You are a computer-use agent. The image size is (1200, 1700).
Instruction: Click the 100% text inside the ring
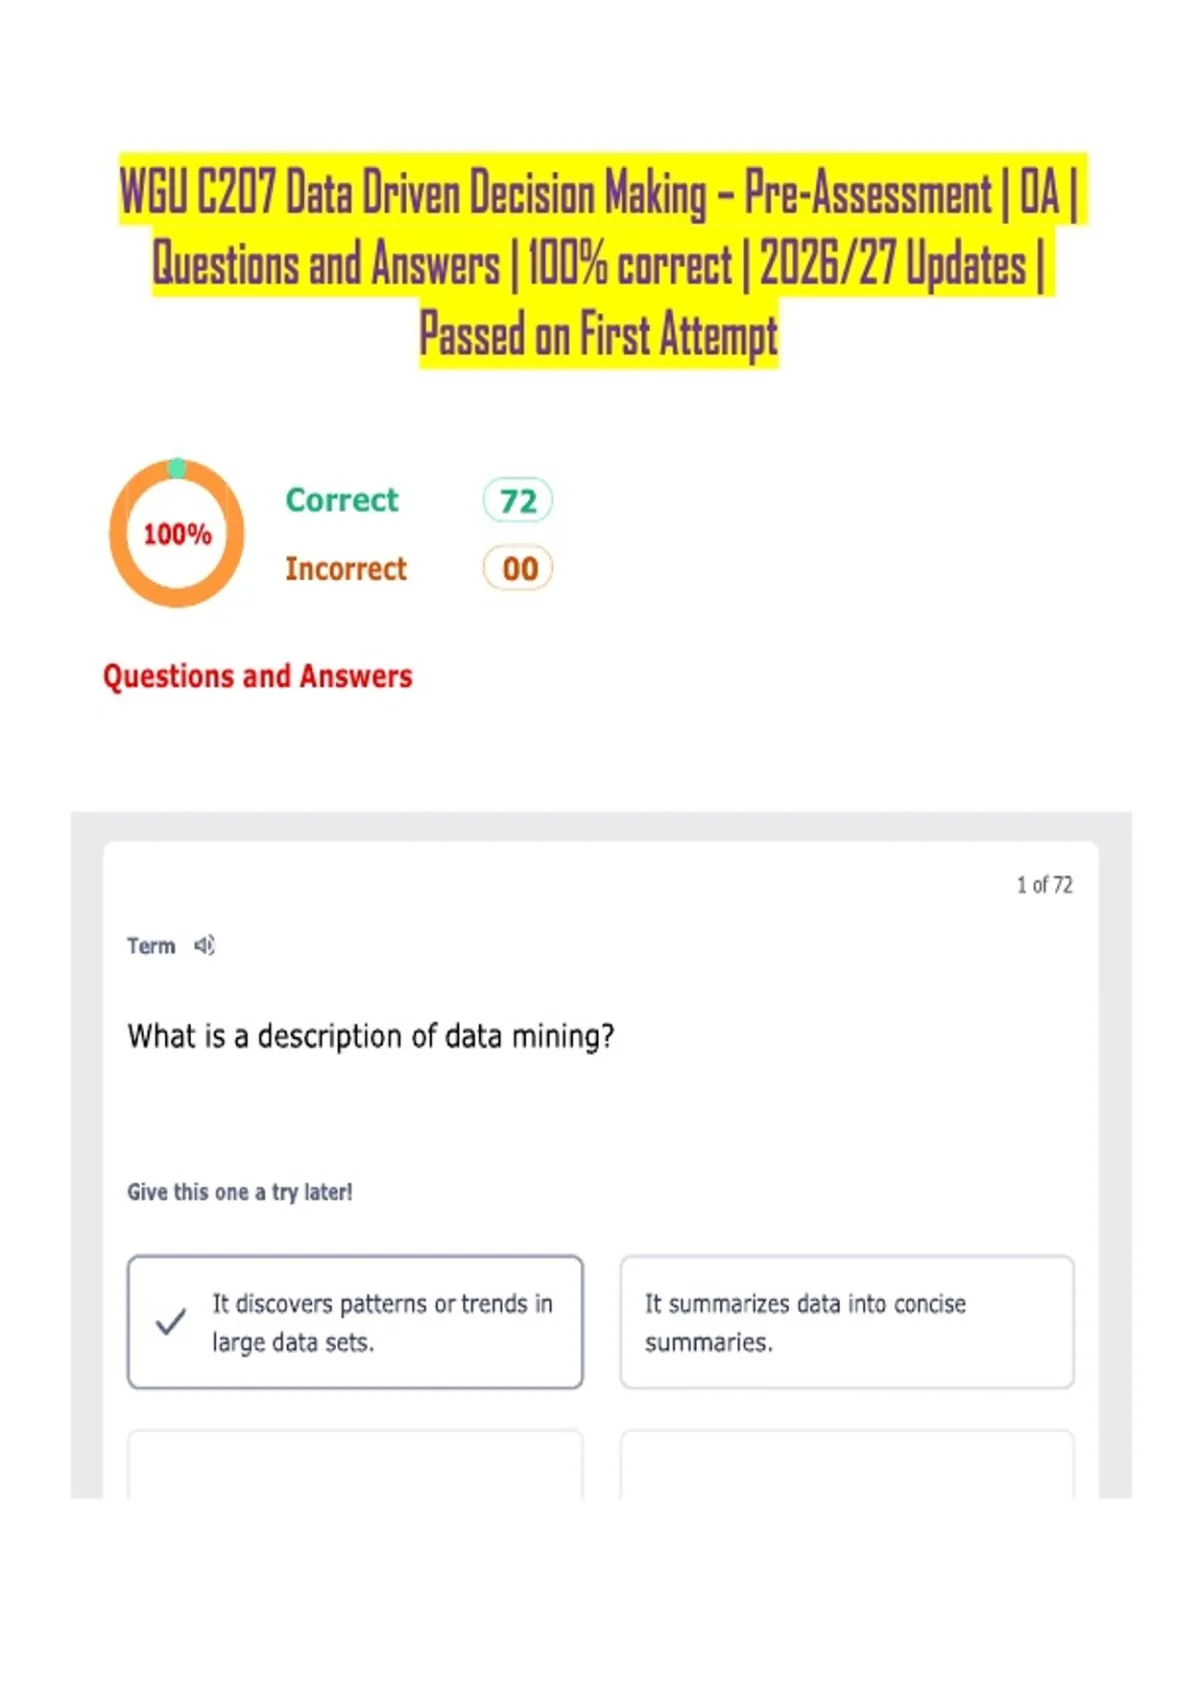click(x=177, y=534)
